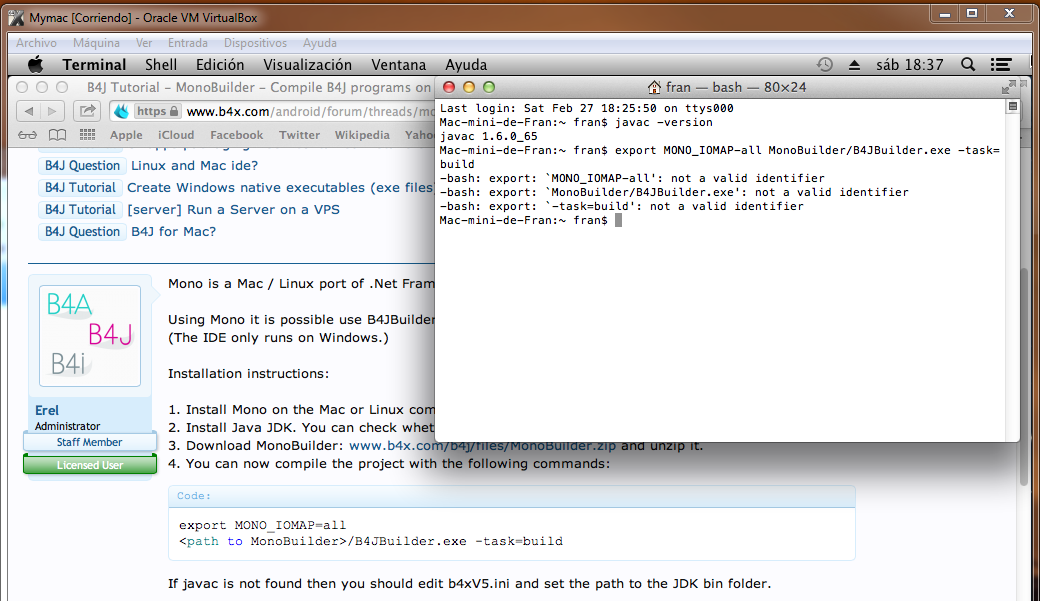Click B4J Tutorial tag beside Create Windows executables
The width and height of the screenshot is (1040, 601).
pos(80,188)
